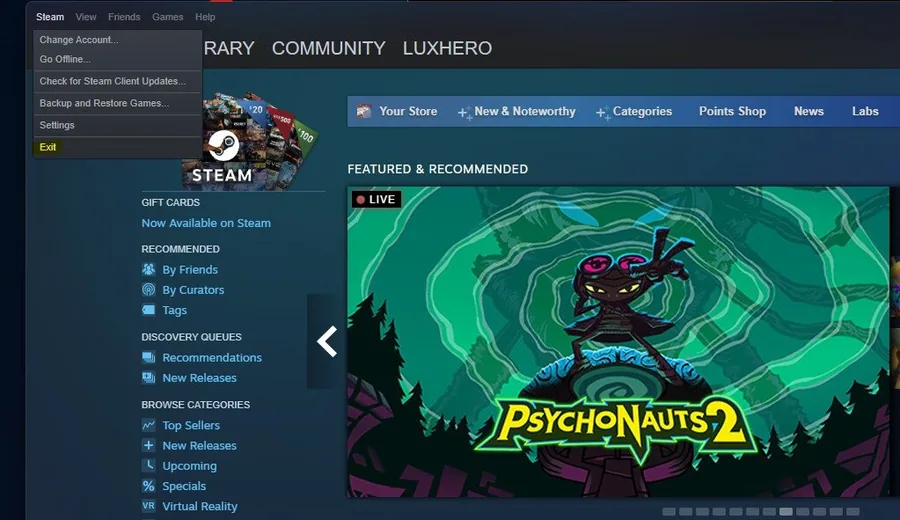The image size is (900, 520).
Task: Open the Labs tab
Action: point(865,111)
